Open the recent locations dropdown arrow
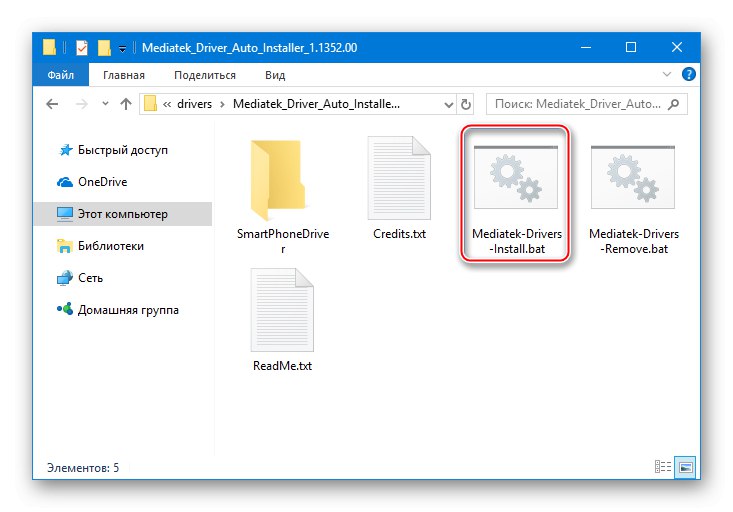The width and height of the screenshot is (733, 512). 105,104
